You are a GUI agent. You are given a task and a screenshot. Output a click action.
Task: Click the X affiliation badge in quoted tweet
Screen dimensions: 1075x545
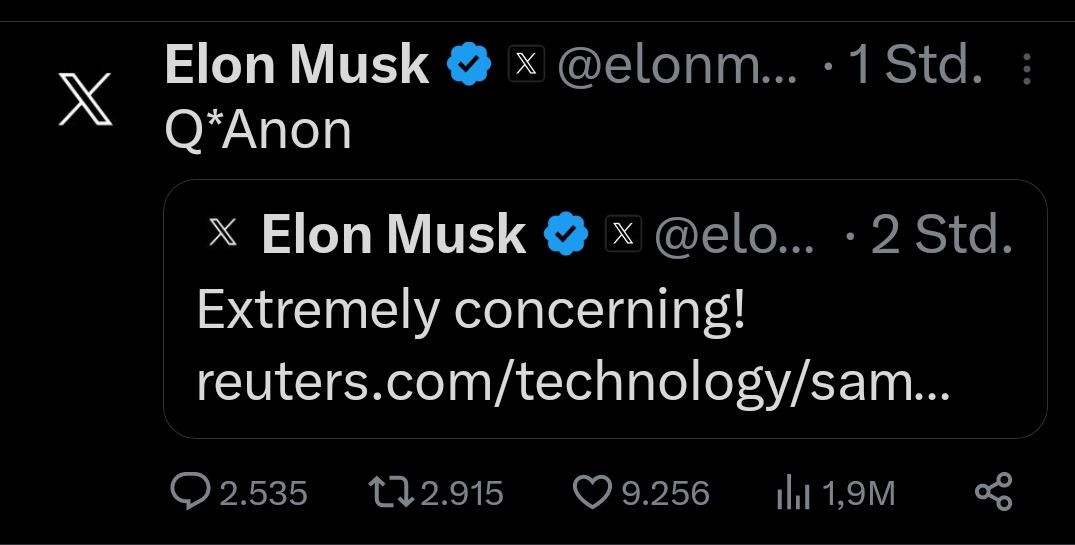pos(623,234)
